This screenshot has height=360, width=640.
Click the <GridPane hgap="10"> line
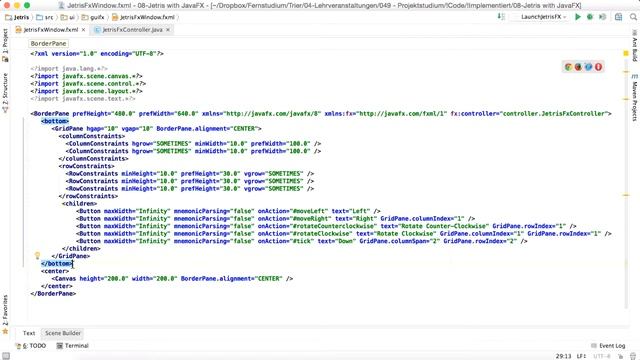(x=156, y=129)
